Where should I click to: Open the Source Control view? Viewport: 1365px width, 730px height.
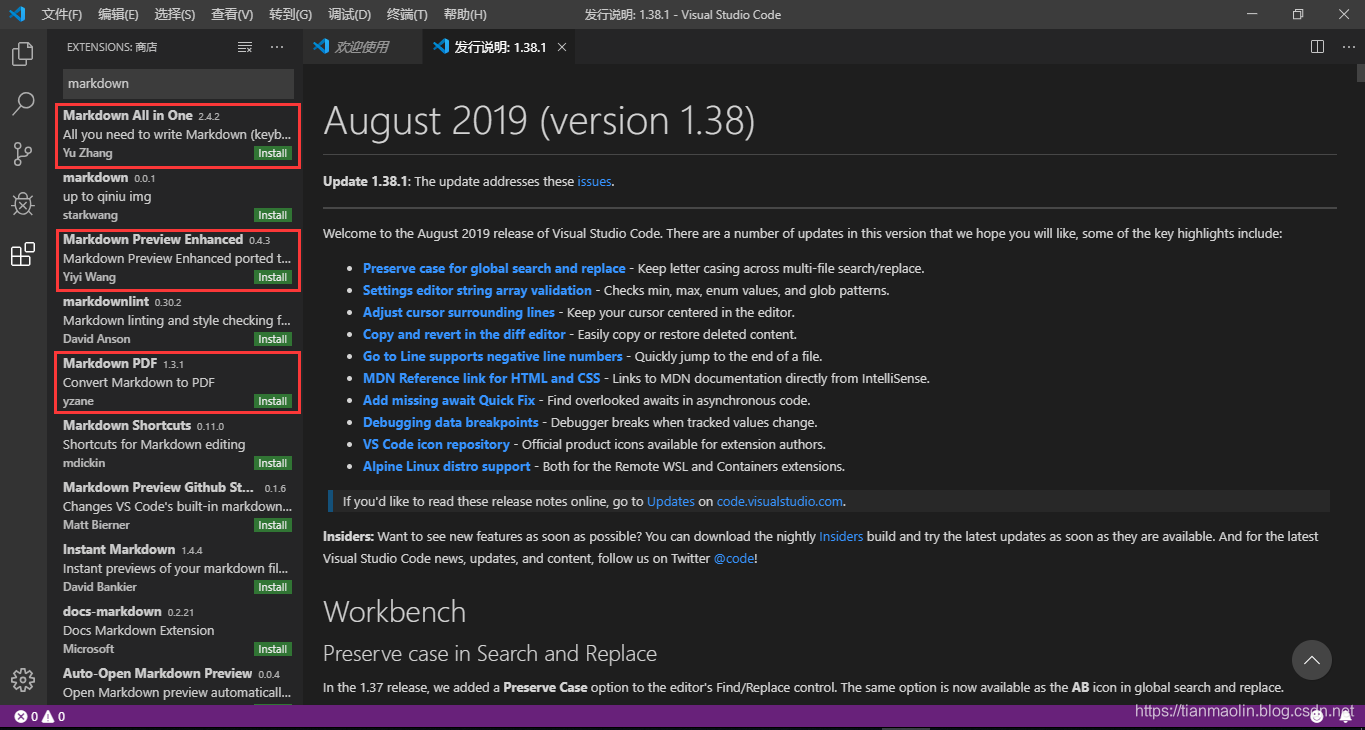tap(22, 154)
